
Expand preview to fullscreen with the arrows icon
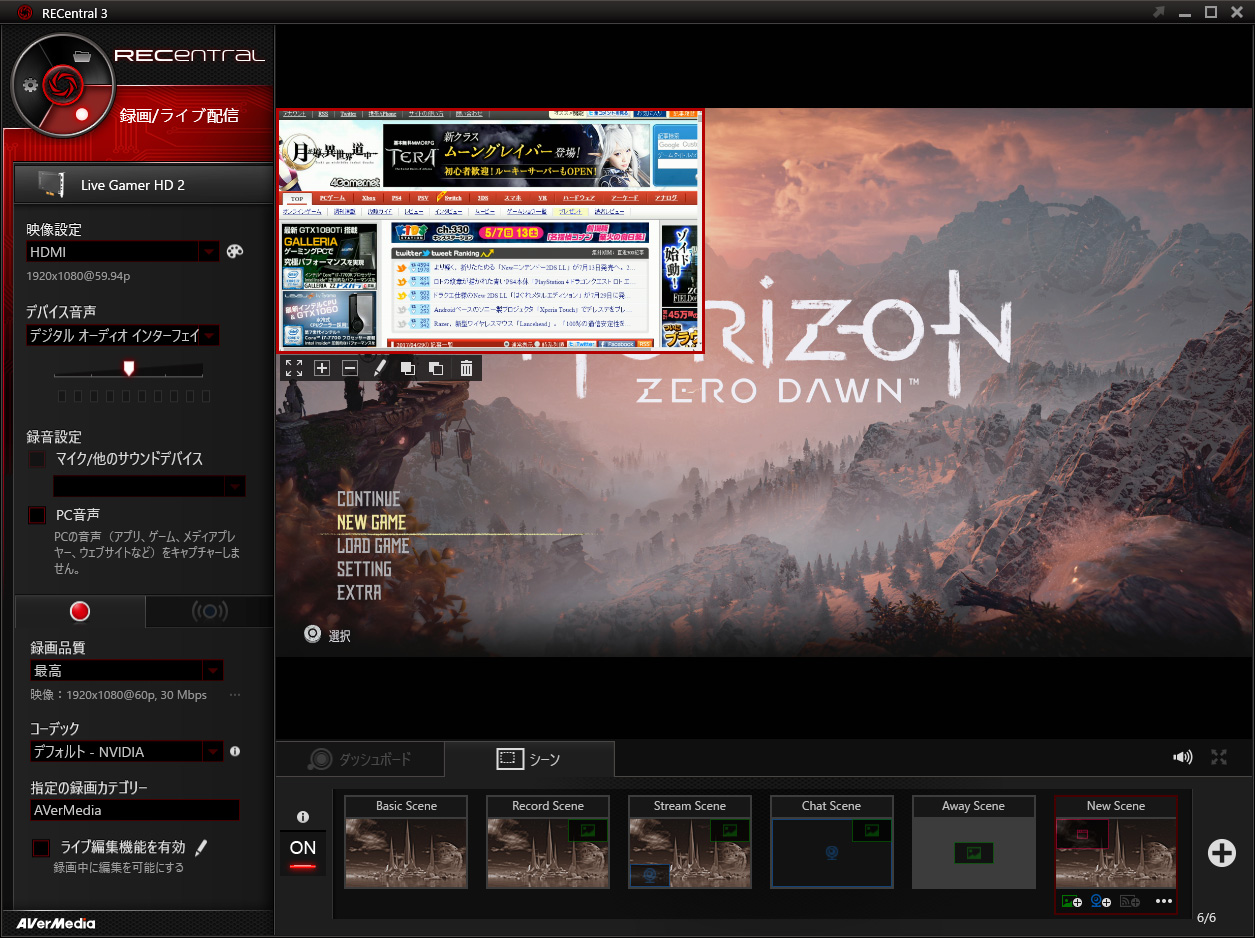(x=1219, y=757)
